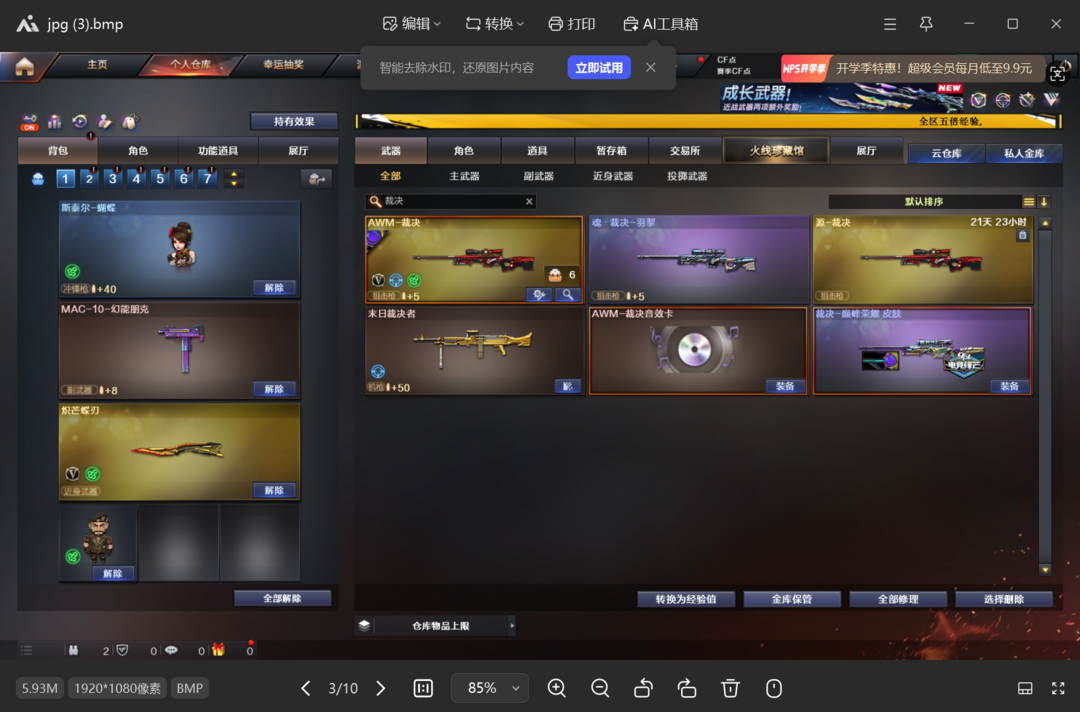Toggle sort direction yellow arrow
The height and width of the screenshot is (712, 1080).
(1044, 202)
